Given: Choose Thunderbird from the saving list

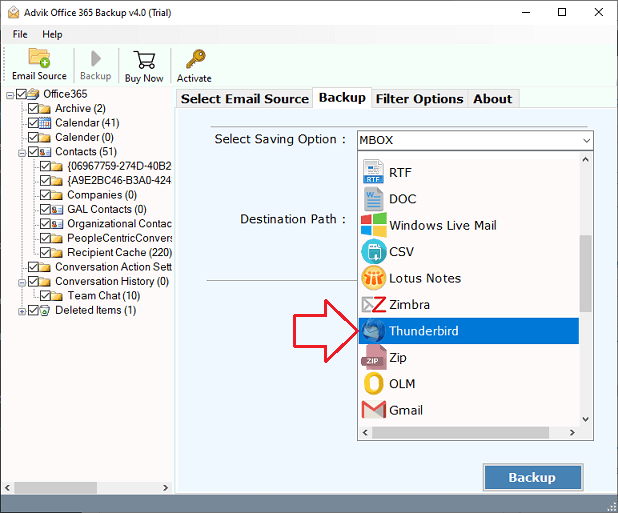Looking at the screenshot, I should click(469, 331).
